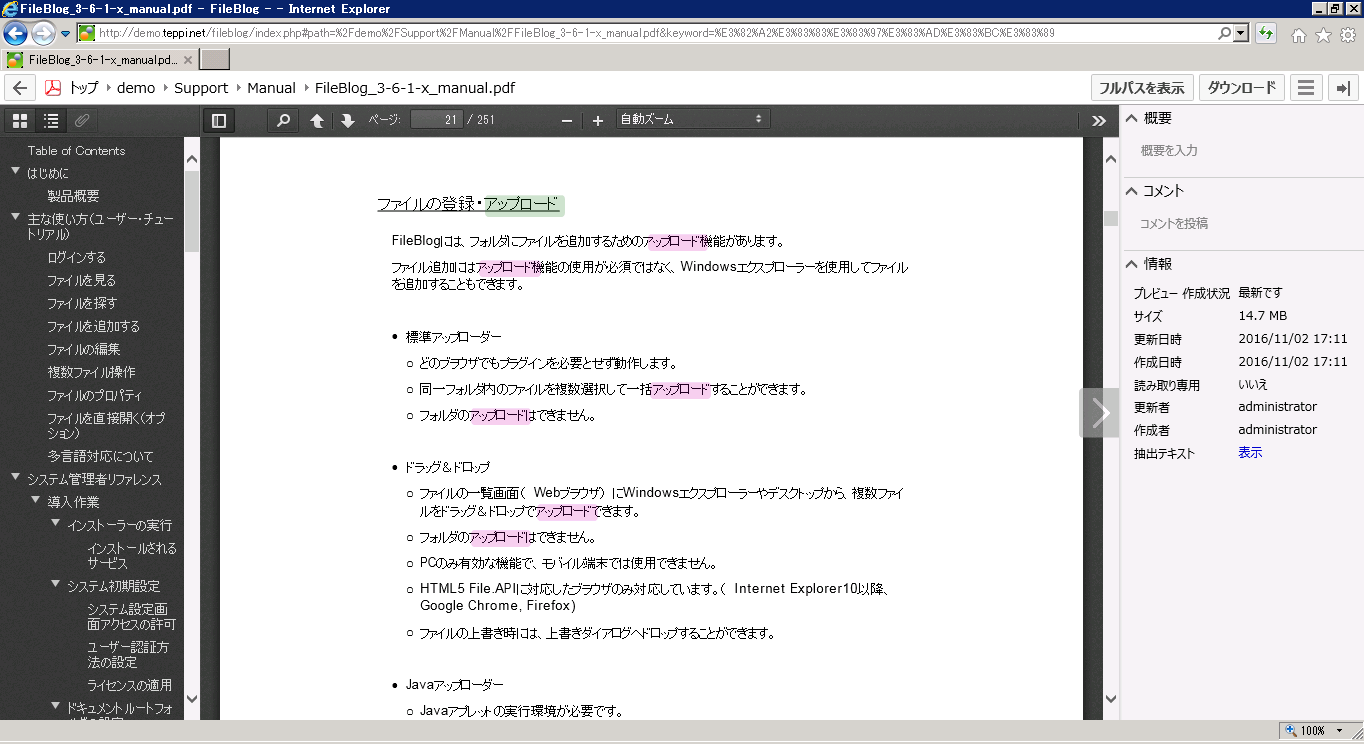Click the red PDF file icon
Viewport: 1364px width, 744px height.
tap(52, 88)
